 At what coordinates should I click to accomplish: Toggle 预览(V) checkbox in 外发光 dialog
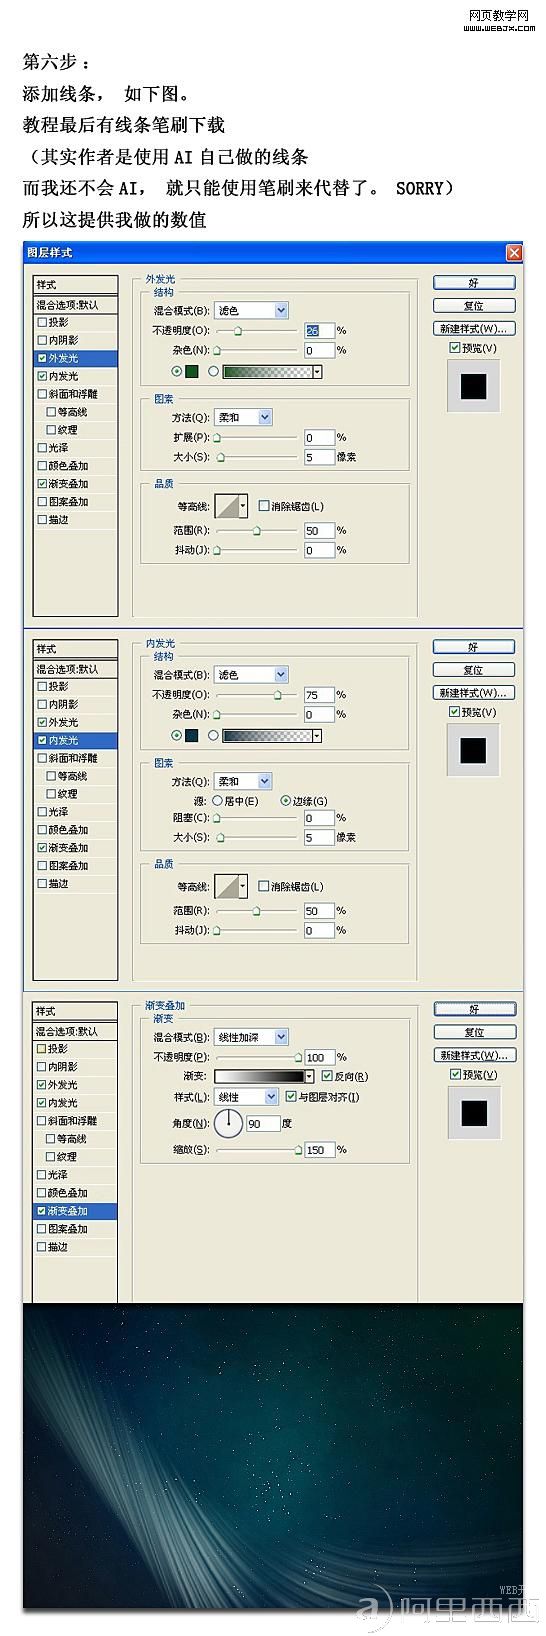tap(455, 348)
